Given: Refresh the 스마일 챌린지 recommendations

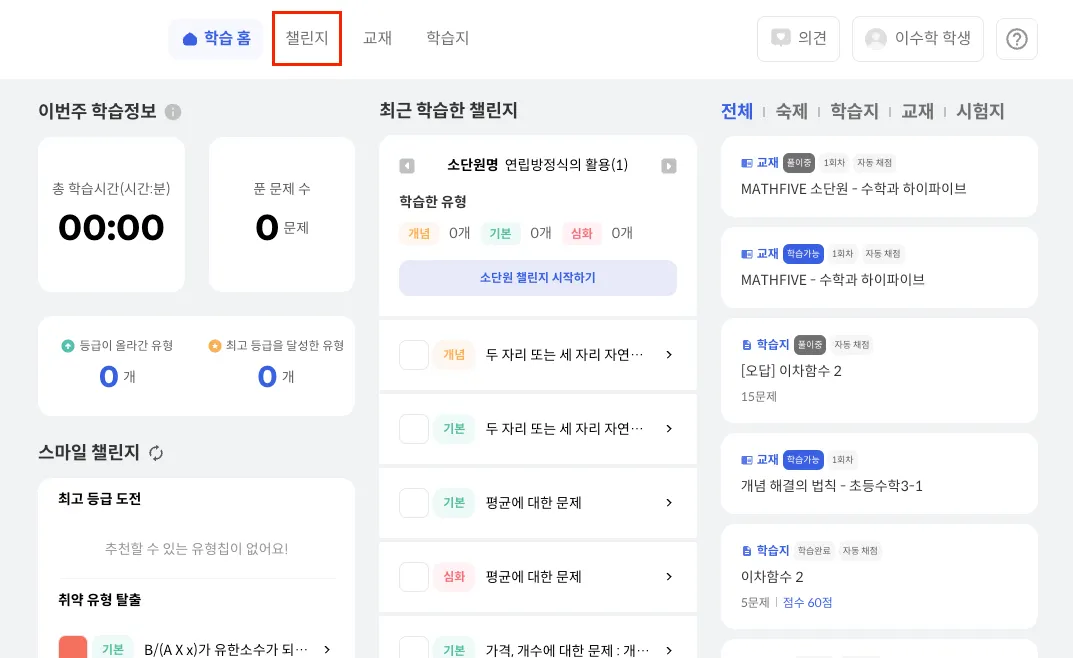Looking at the screenshot, I should (x=156, y=453).
